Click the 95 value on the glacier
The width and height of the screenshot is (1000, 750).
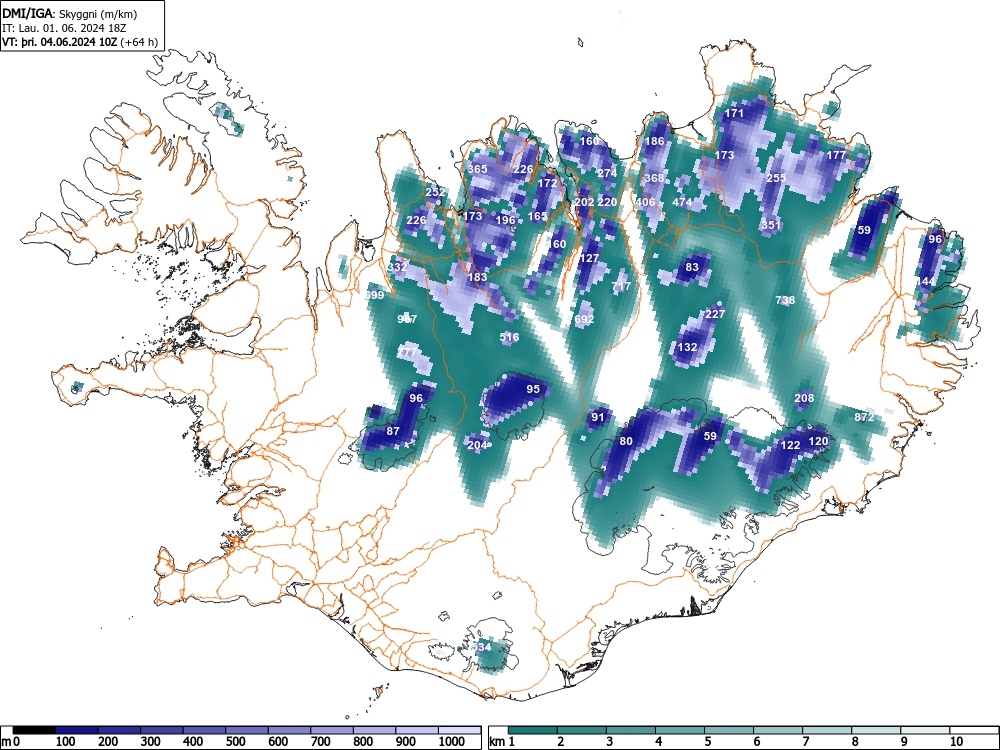click(533, 389)
